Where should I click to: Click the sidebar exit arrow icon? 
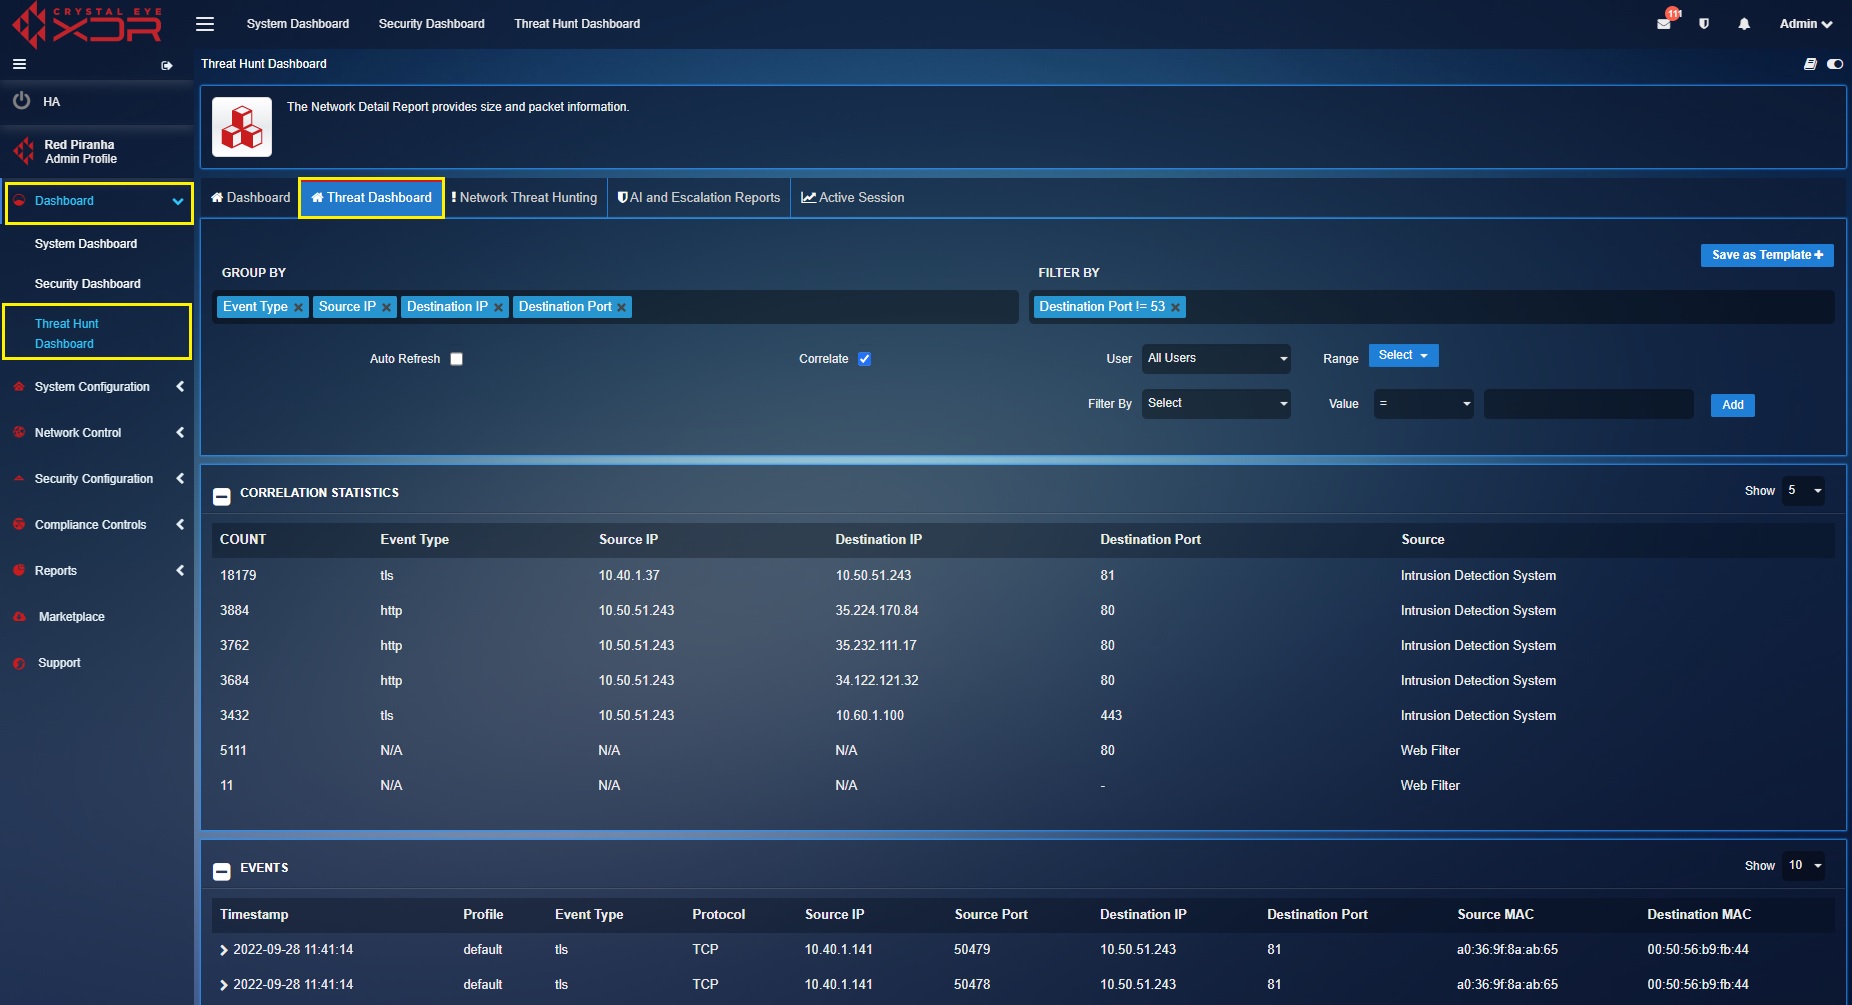(x=167, y=65)
